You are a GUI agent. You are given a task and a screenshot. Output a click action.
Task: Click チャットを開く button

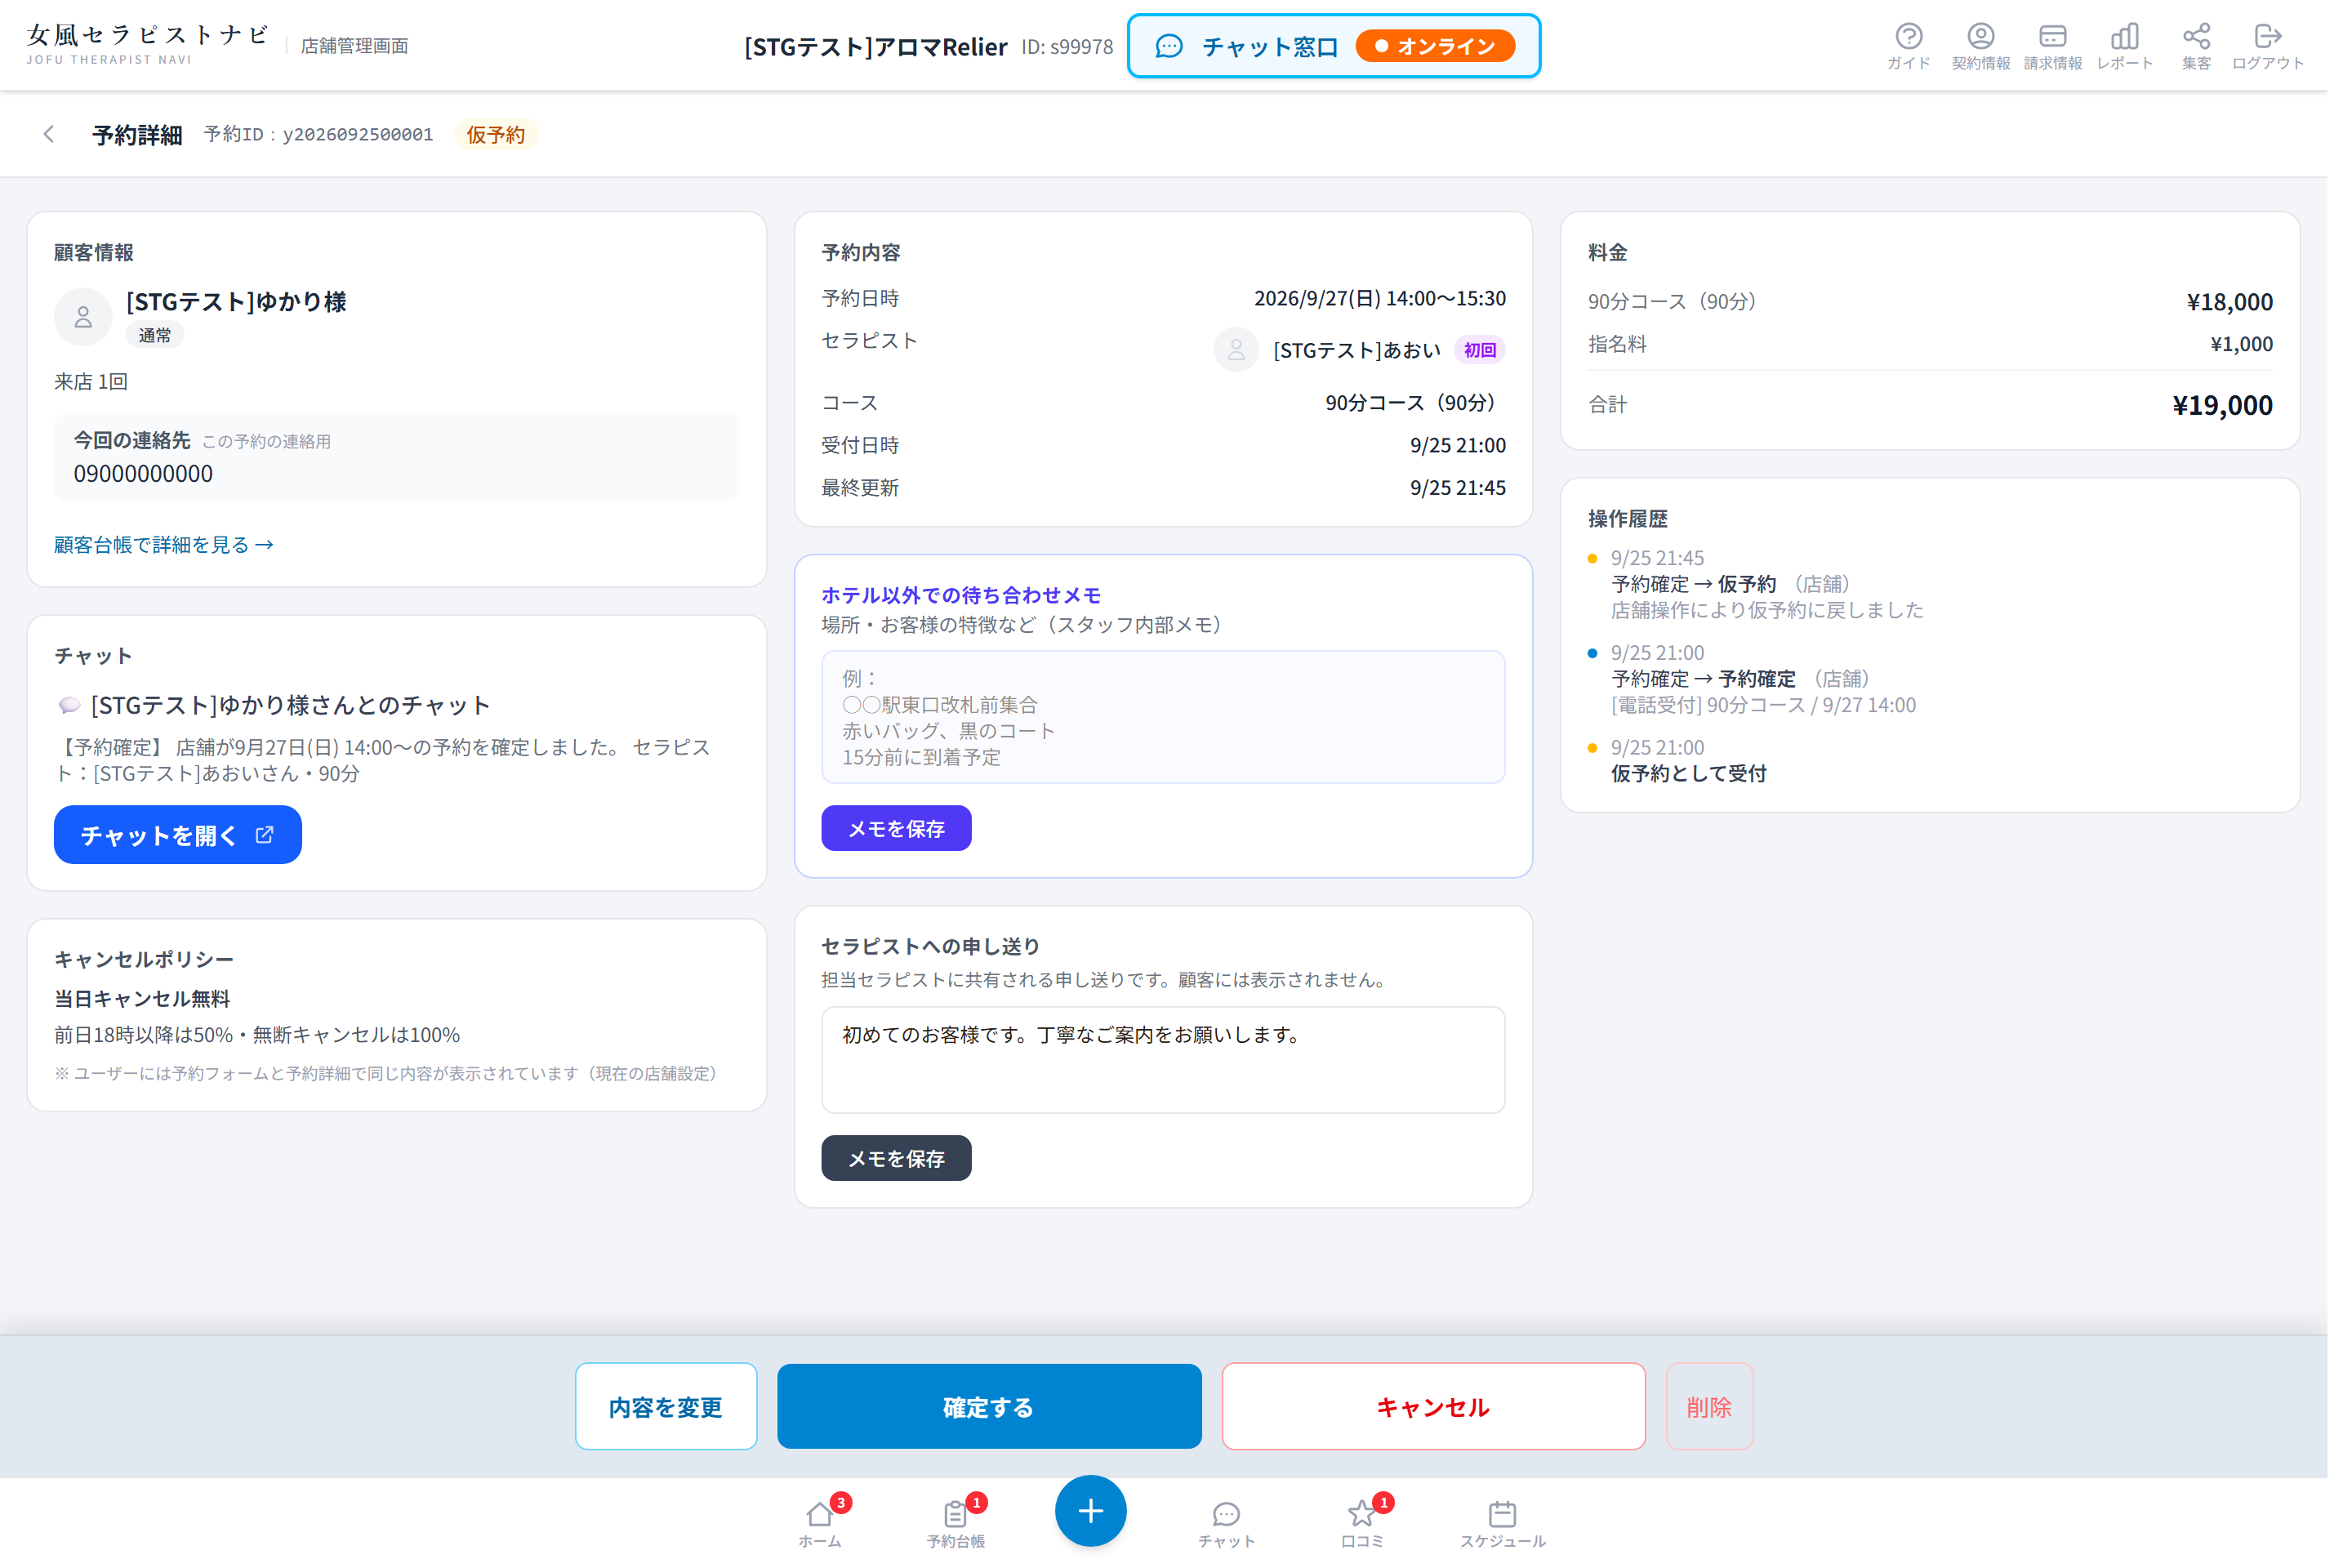click(180, 843)
